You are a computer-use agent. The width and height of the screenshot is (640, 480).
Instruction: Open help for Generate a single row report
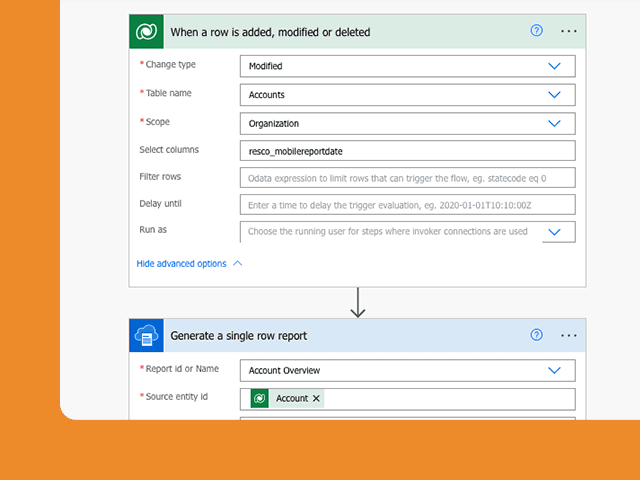[x=536, y=335]
